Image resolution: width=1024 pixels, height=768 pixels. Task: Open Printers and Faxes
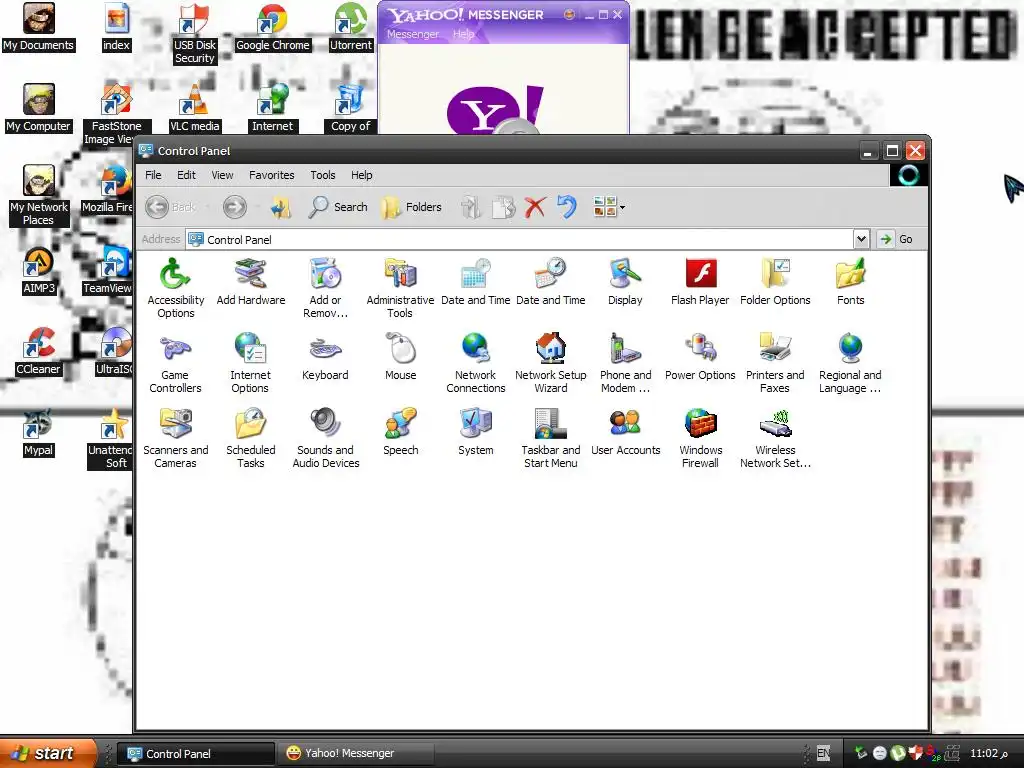[775, 362]
